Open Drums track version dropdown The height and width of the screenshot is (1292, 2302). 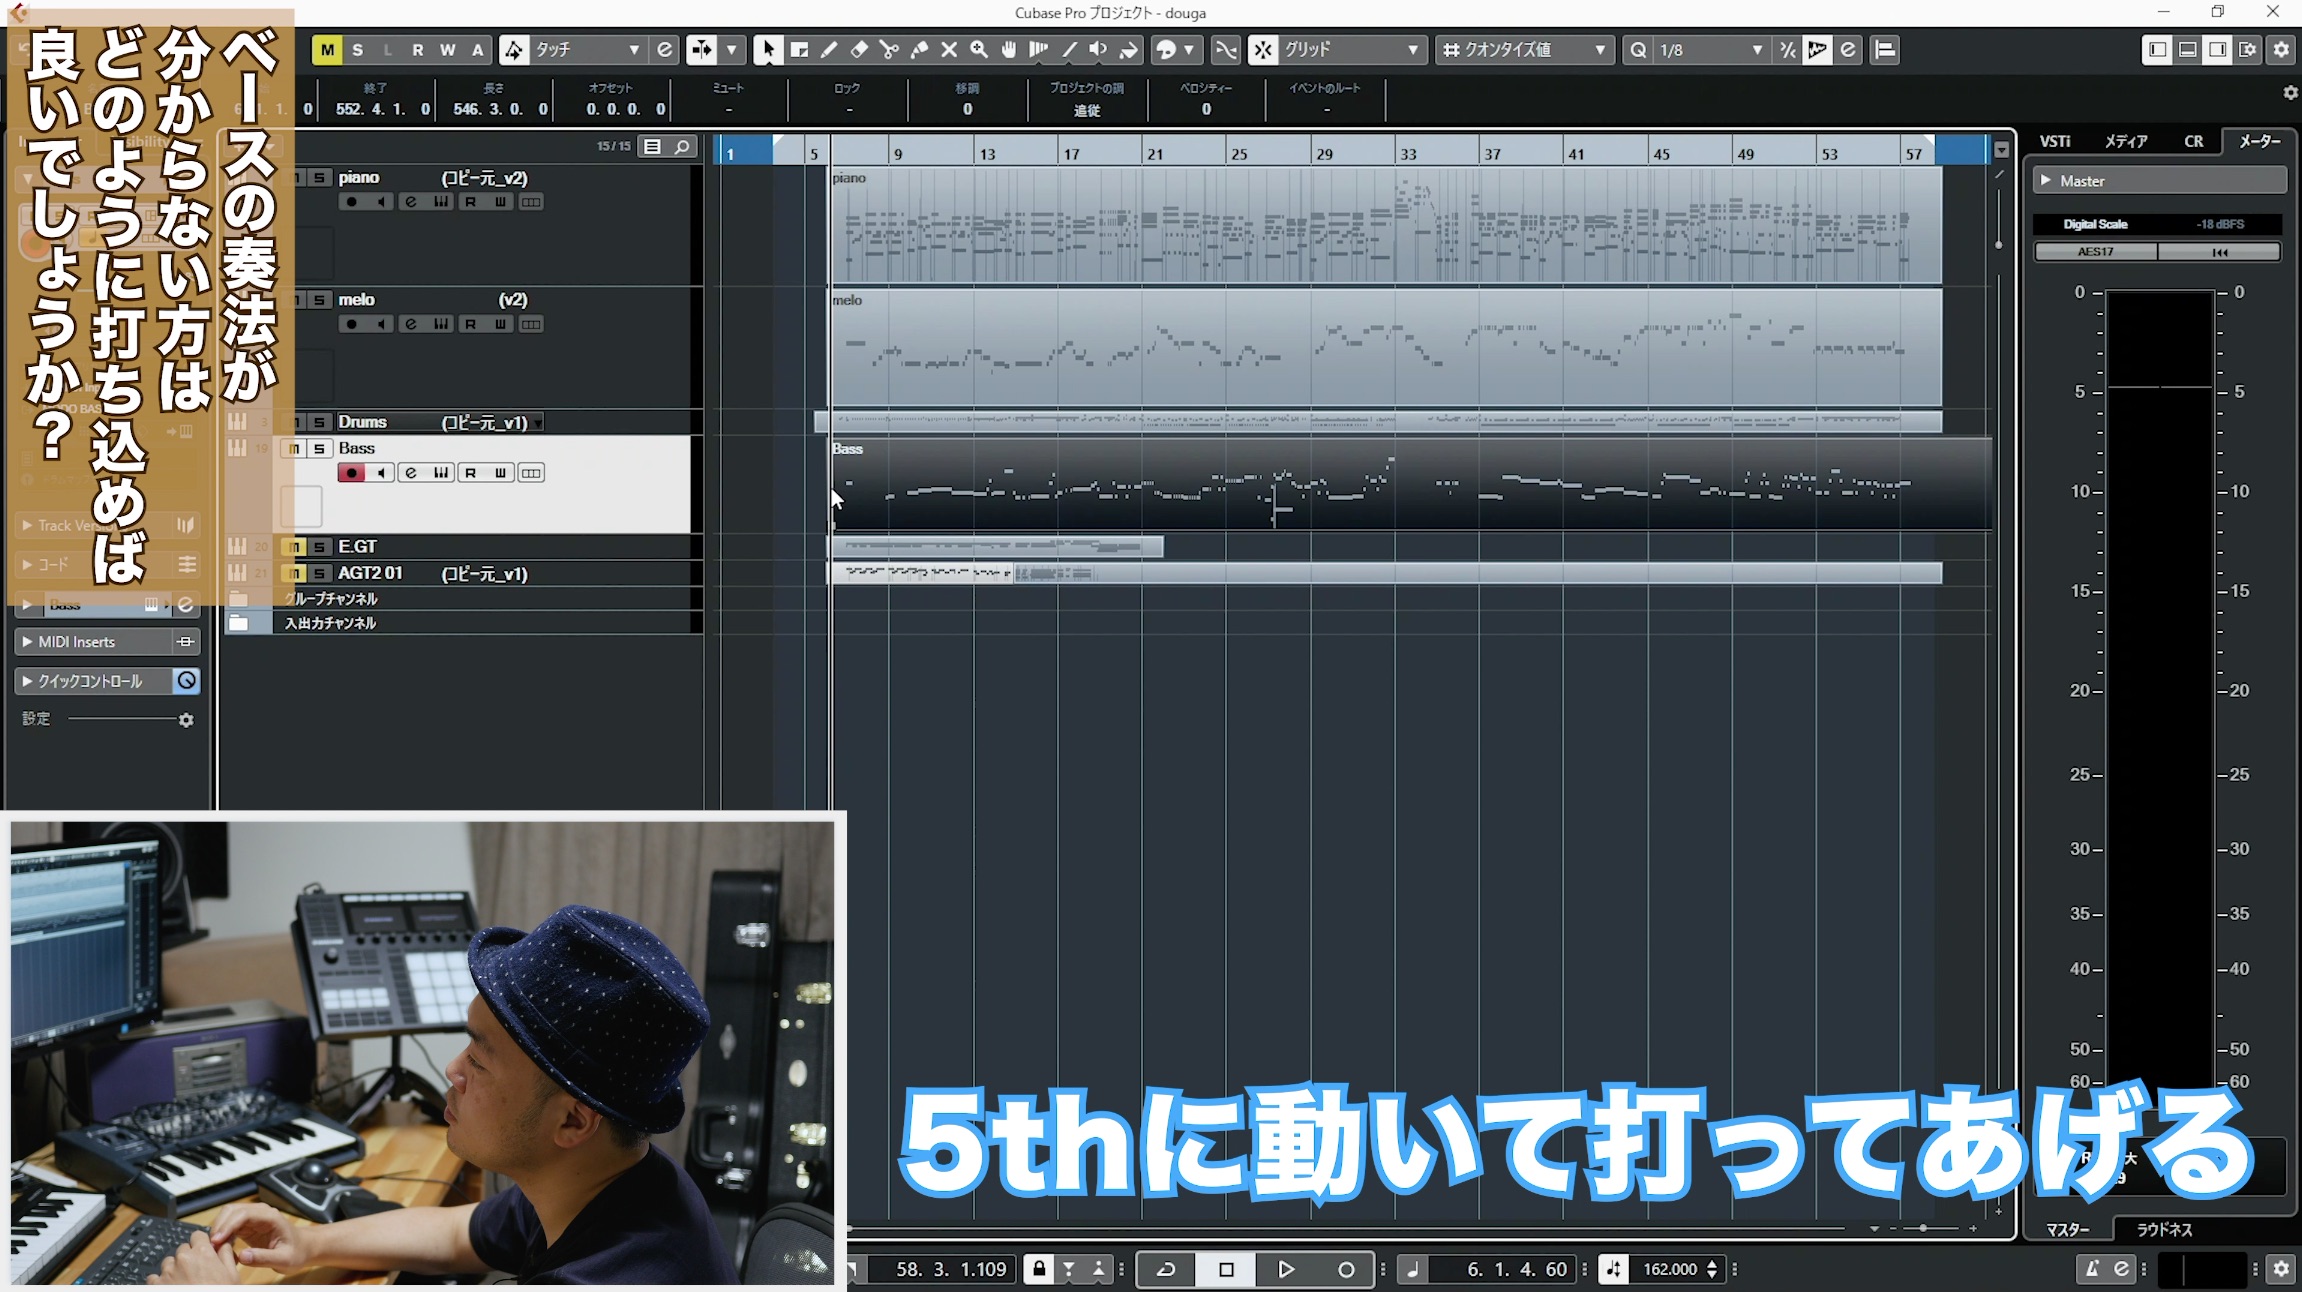click(538, 423)
